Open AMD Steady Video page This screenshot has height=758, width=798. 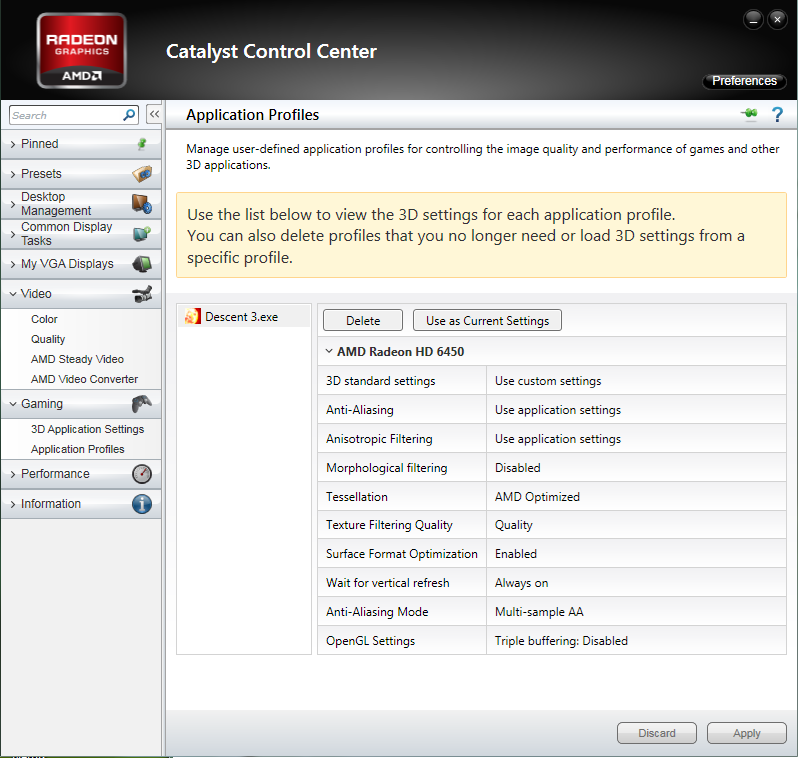click(x=77, y=359)
